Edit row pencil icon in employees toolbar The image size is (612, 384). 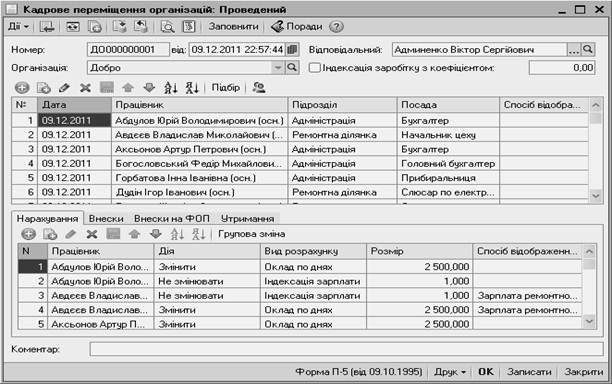[x=64, y=87]
